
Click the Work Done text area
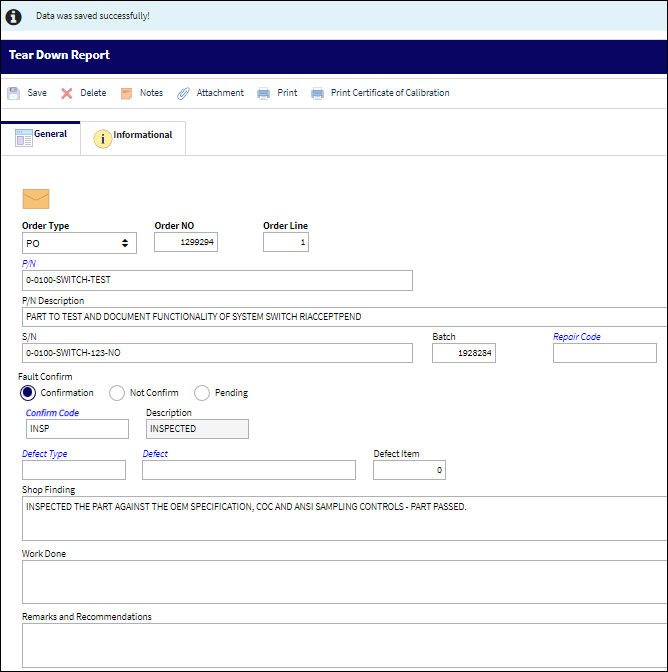coord(344,582)
